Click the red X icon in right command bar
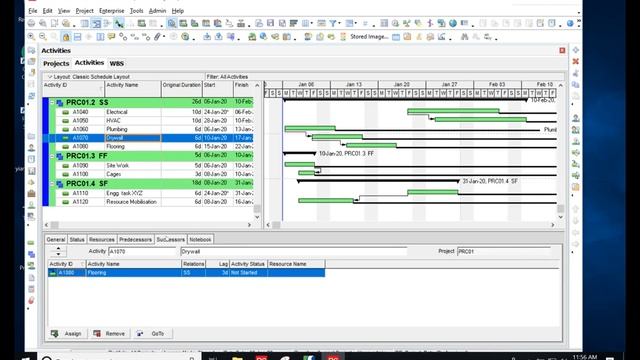 pyautogui.click(x=576, y=61)
